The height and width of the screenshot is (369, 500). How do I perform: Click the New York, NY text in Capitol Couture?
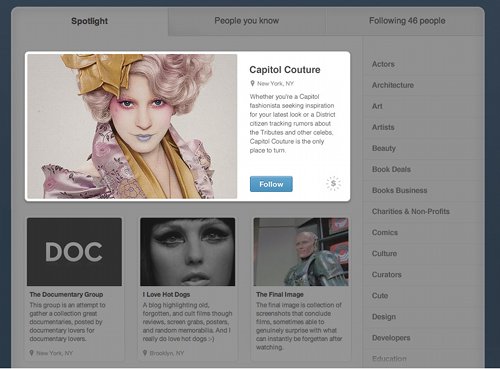(275, 84)
